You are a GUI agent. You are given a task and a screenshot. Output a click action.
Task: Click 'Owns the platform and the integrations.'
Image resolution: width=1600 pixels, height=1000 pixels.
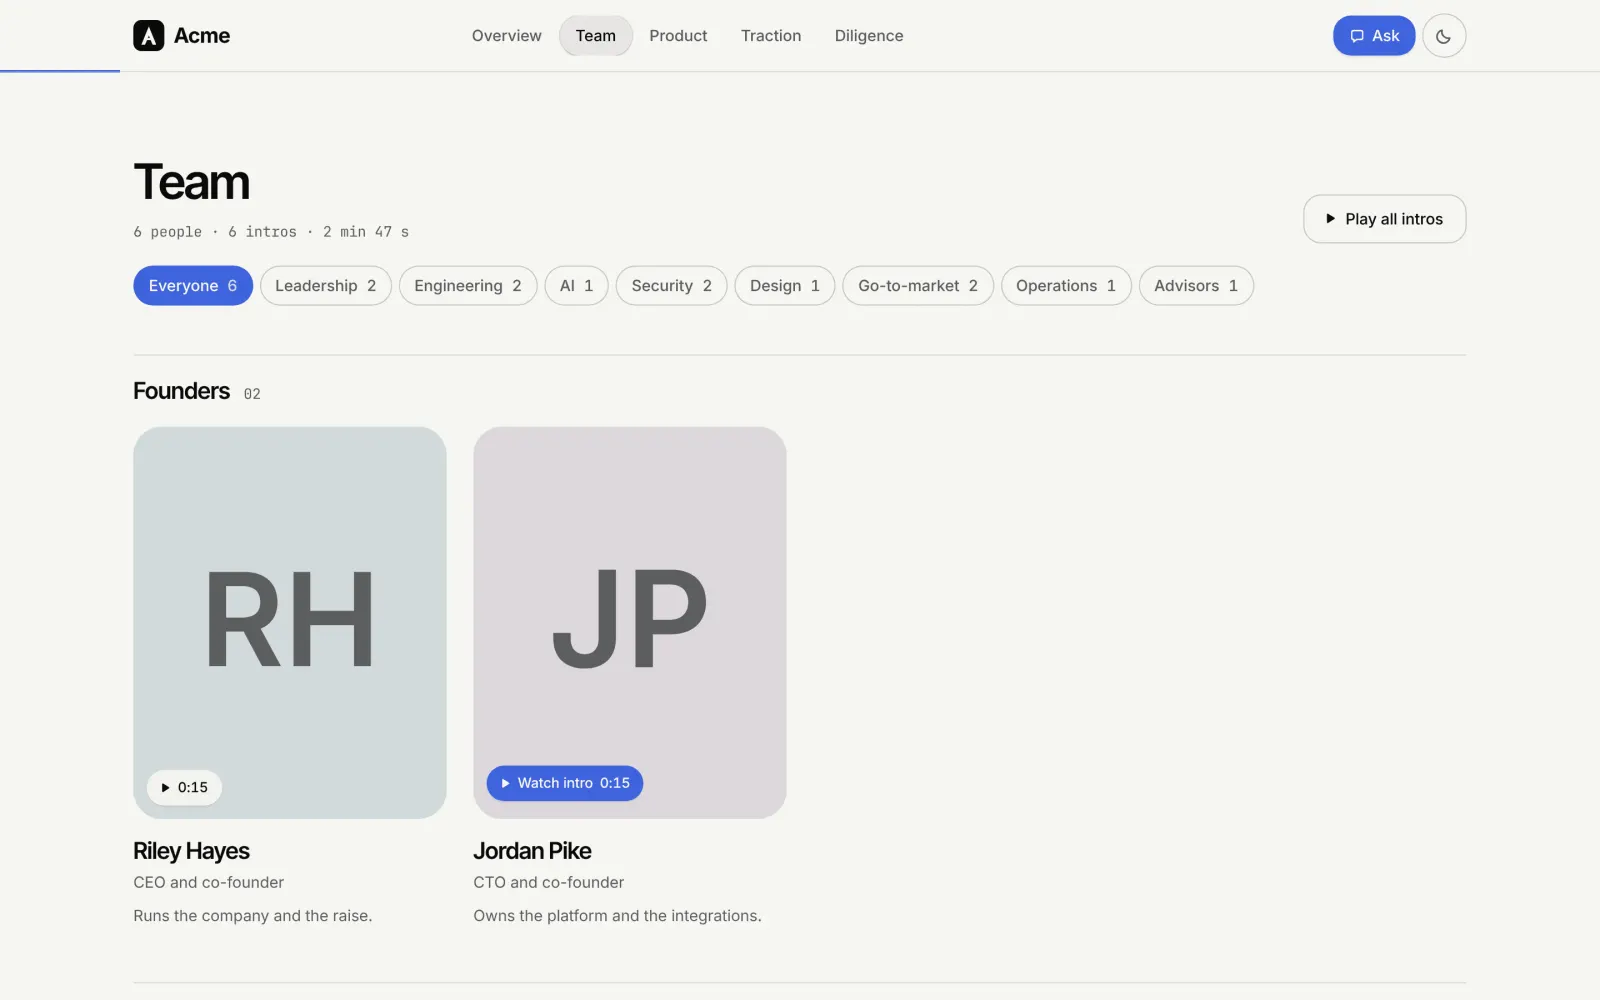(617, 916)
